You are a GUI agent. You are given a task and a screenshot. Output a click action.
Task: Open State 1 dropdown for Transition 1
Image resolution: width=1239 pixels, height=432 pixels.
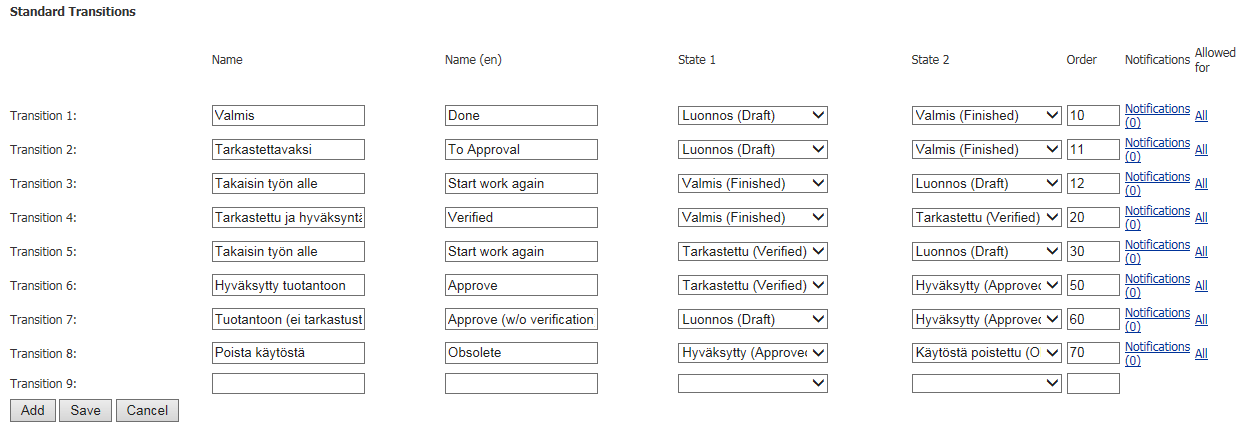coord(752,116)
